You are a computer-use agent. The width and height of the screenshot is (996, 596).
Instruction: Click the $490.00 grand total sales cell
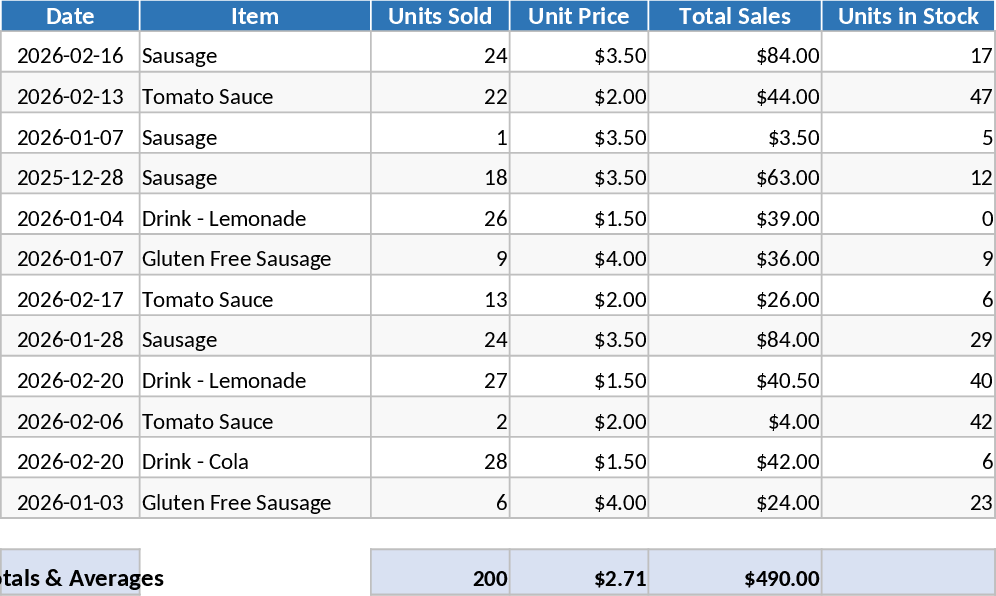[735, 578]
